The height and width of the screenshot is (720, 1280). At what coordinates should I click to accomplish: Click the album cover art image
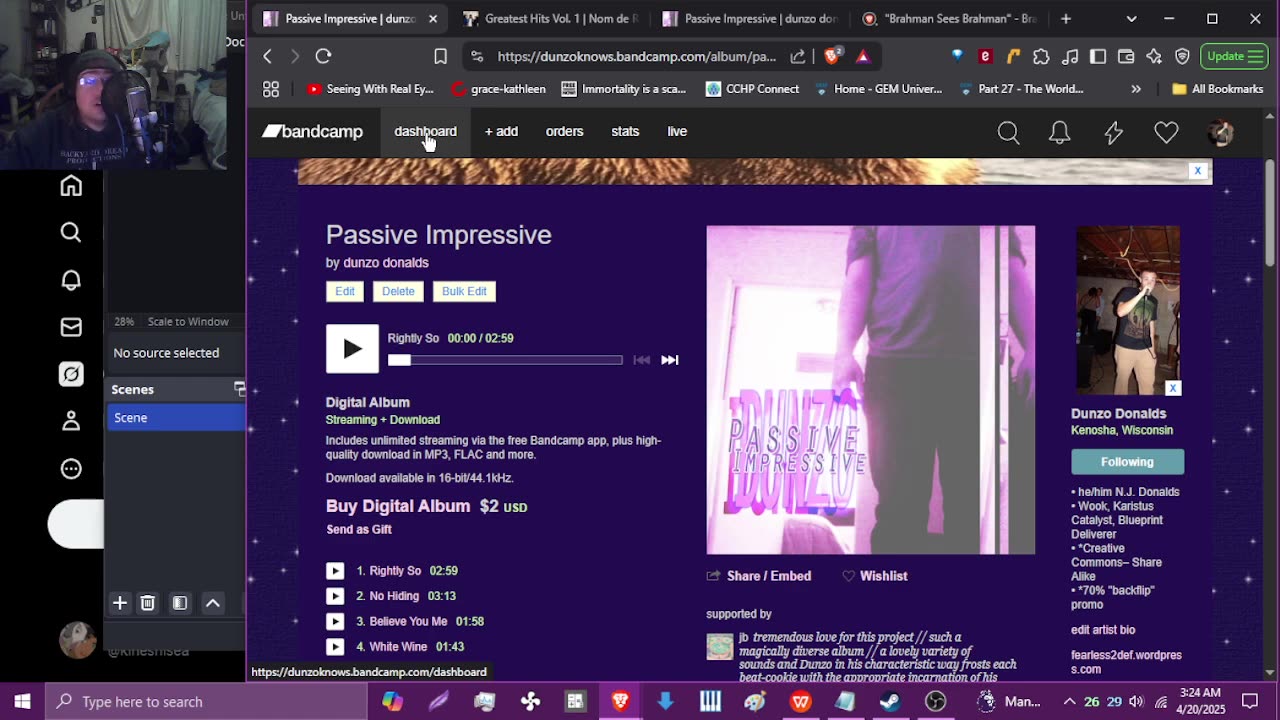click(871, 390)
